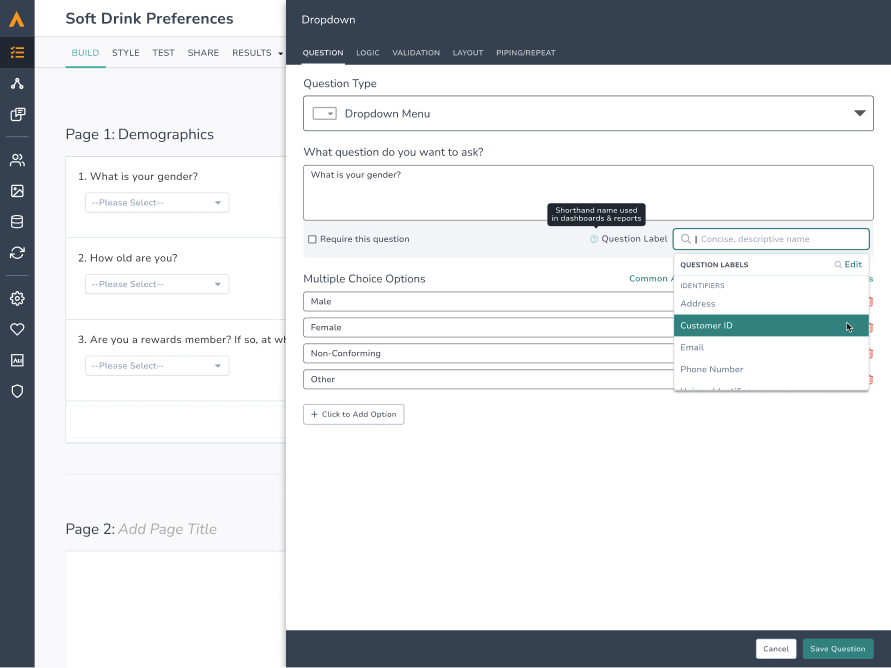
Task: Click the search magnifier in label field
Action: pyautogui.click(x=686, y=239)
